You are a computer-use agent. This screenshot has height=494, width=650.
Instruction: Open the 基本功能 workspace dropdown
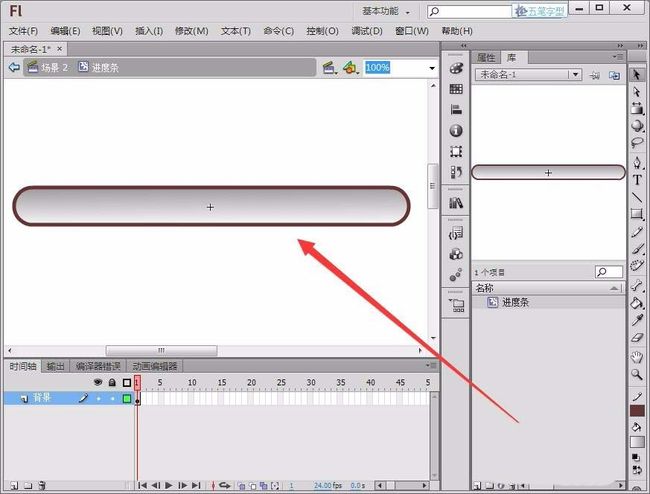point(386,11)
